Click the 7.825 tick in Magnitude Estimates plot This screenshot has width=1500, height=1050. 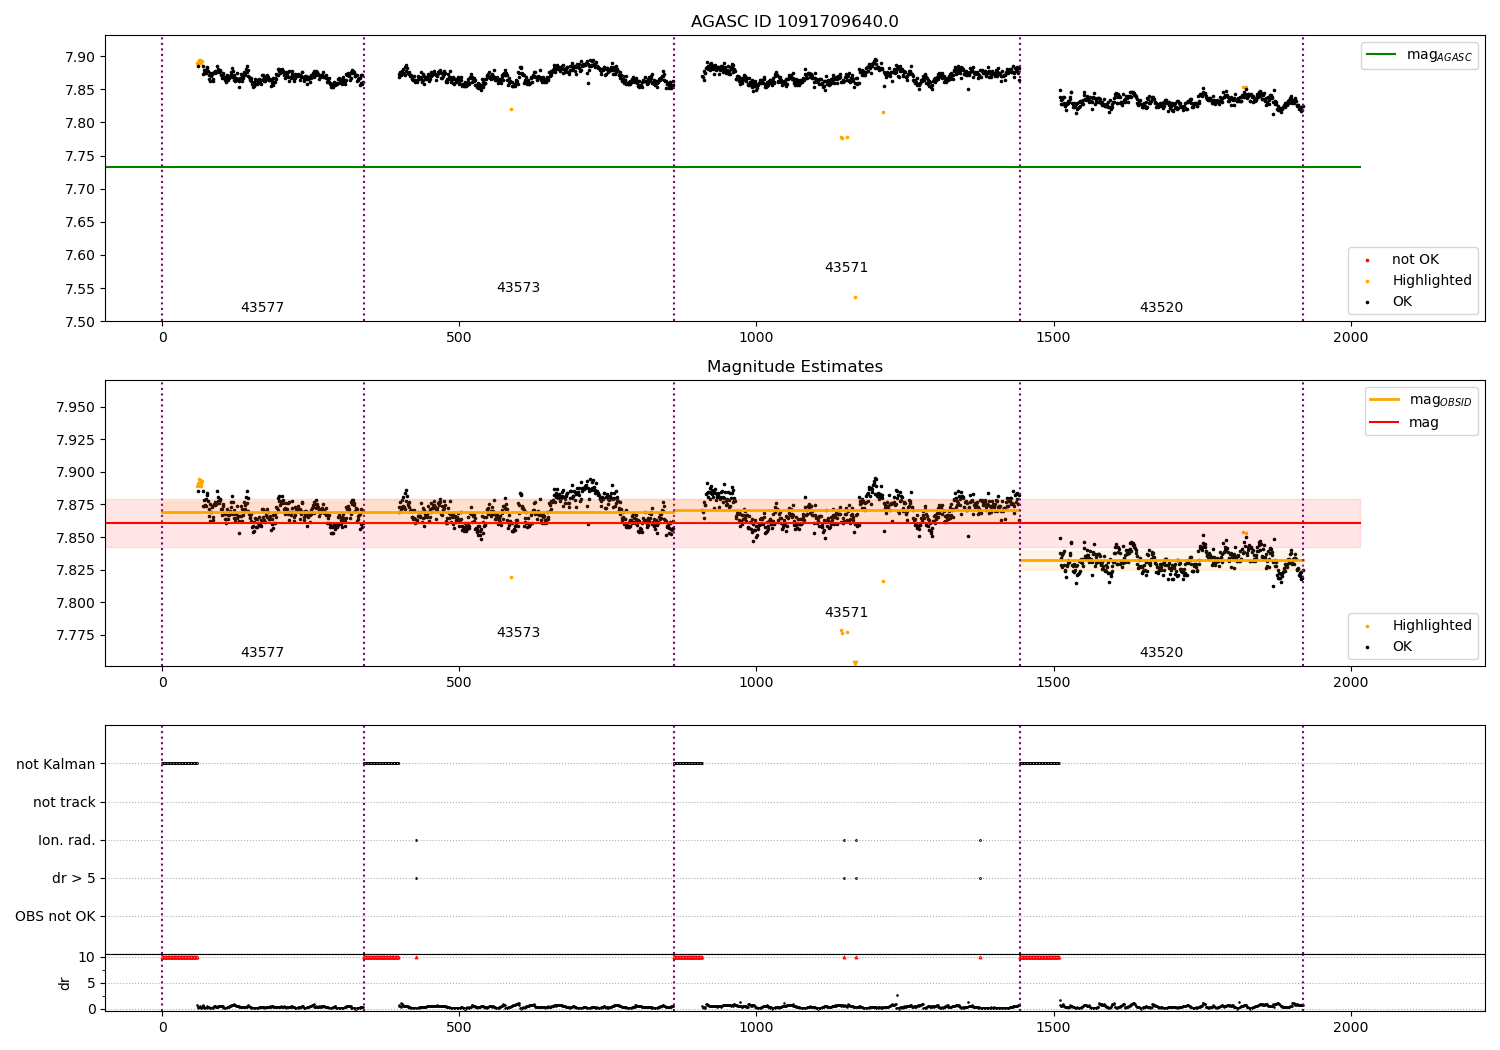pos(74,570)
